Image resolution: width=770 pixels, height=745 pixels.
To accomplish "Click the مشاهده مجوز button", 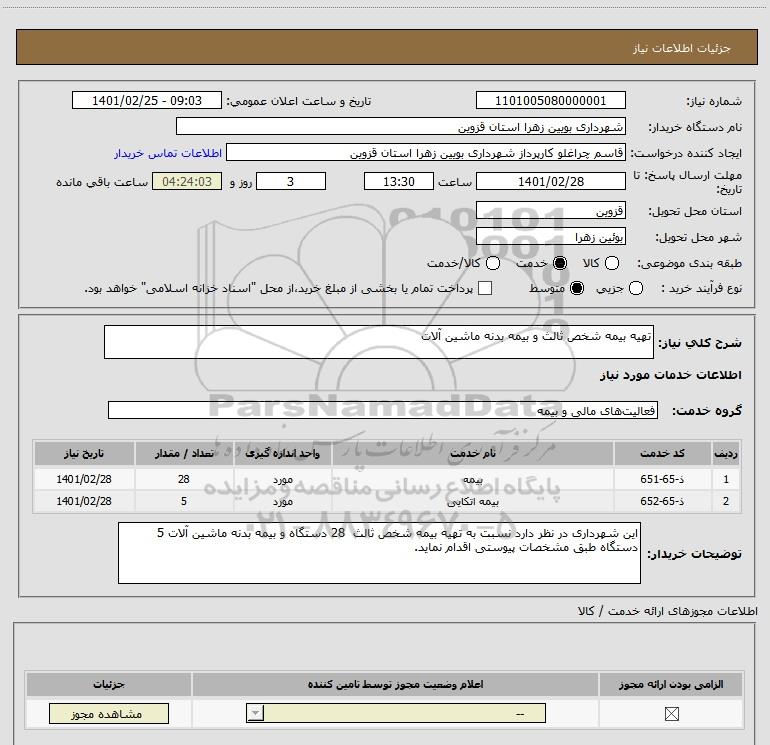I will pos(109,714).
